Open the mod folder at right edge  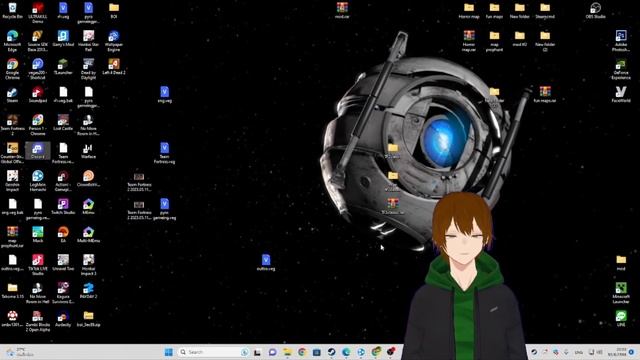point(621,262)
